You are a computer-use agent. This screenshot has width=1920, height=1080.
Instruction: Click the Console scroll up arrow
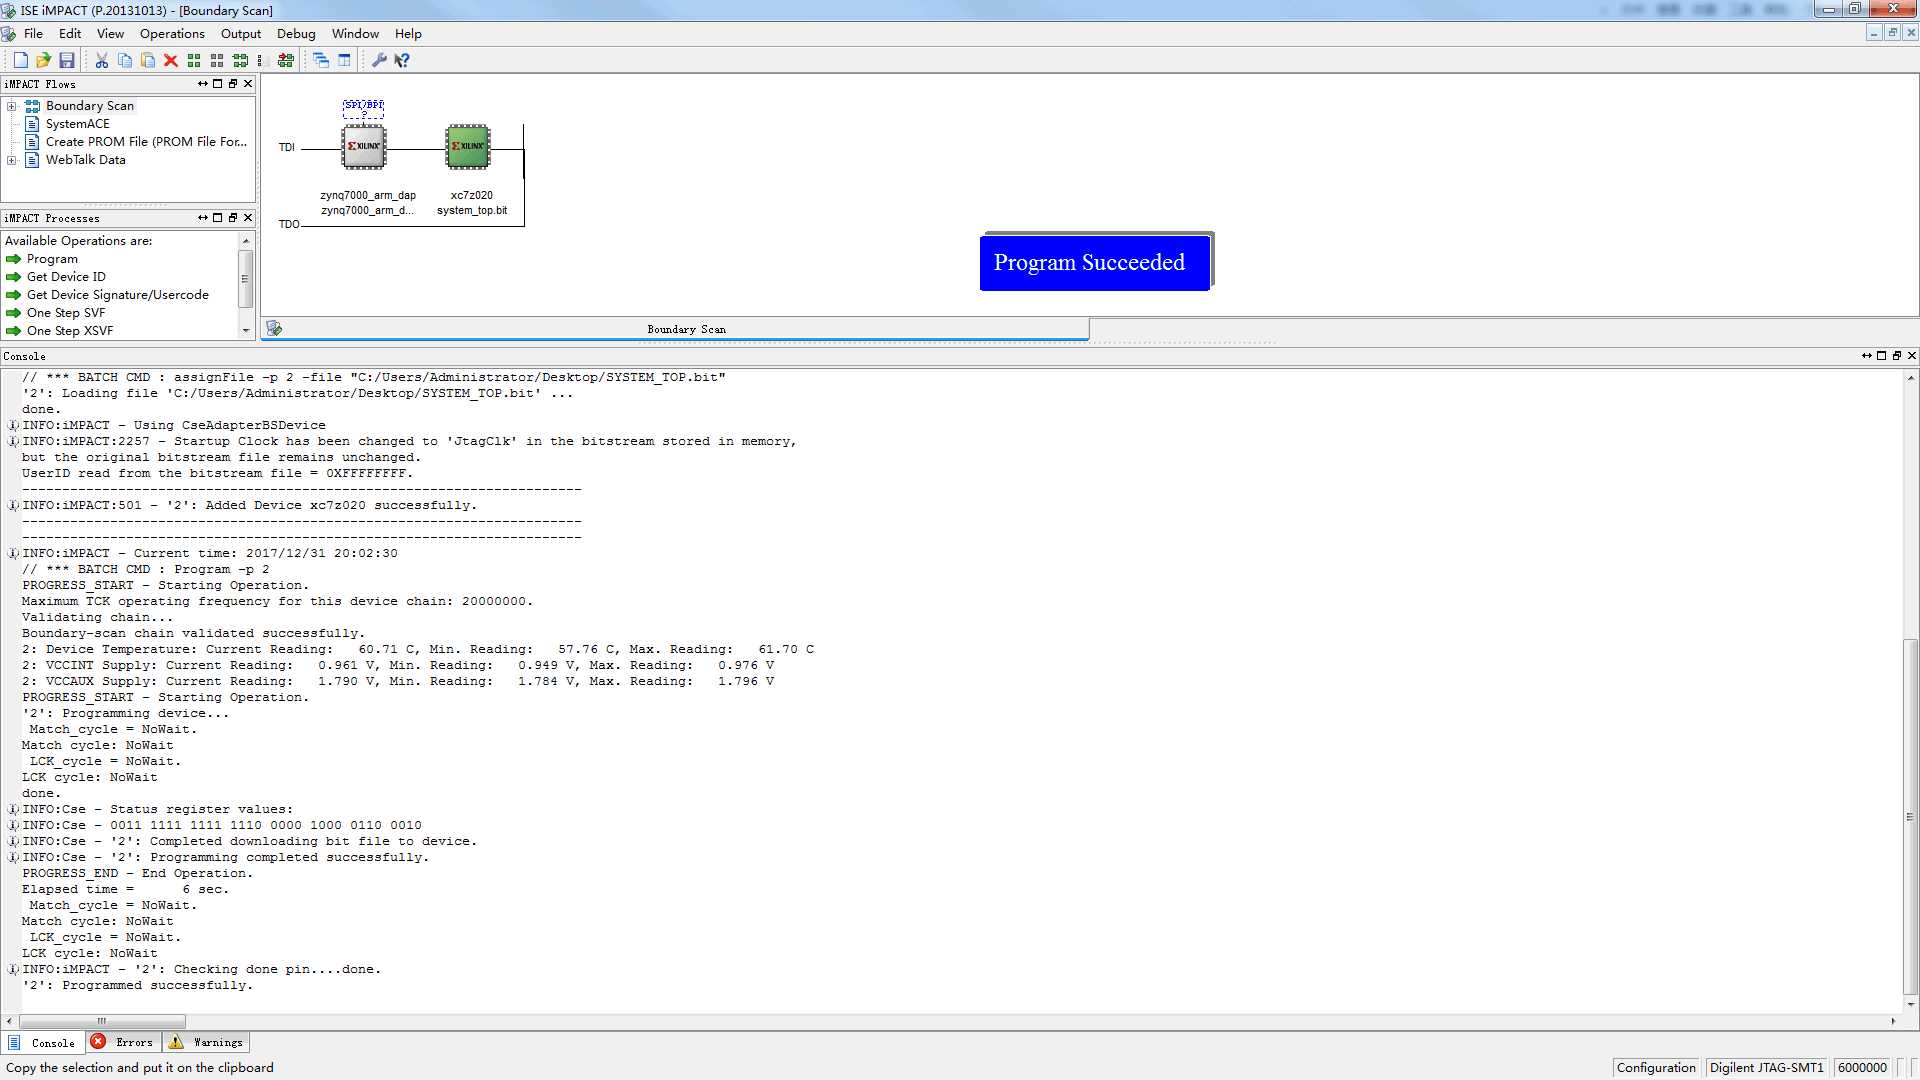tap(1910, 378)
